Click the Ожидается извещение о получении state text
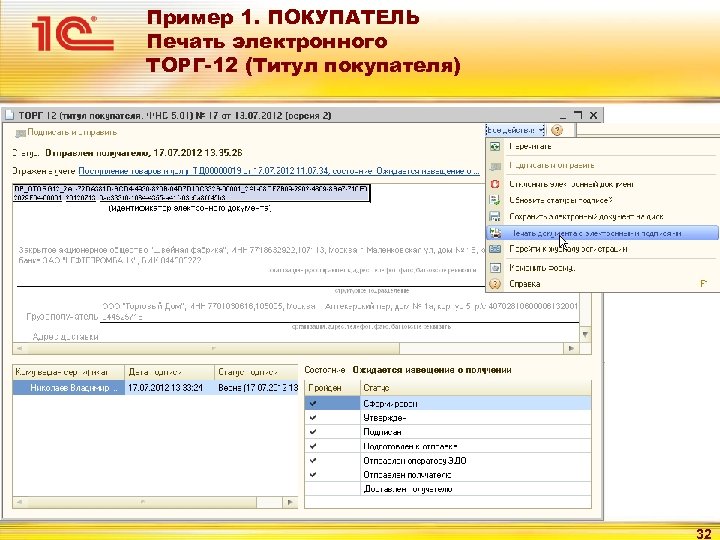This screenshot has width=720, height=540. click(432, 370)
